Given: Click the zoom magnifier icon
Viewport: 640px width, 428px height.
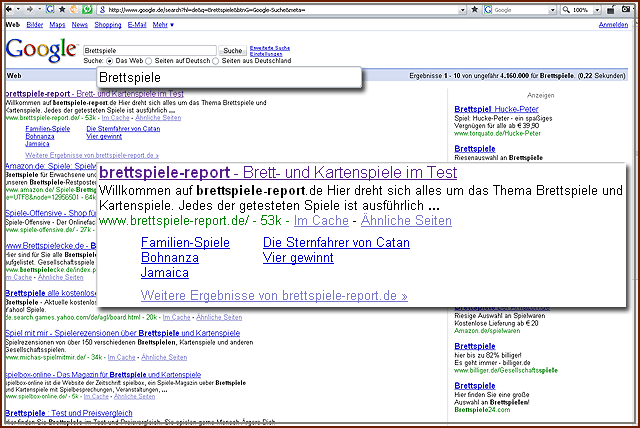Looking at the screenshot, I should pyautogui.click(x=566, y=9).
